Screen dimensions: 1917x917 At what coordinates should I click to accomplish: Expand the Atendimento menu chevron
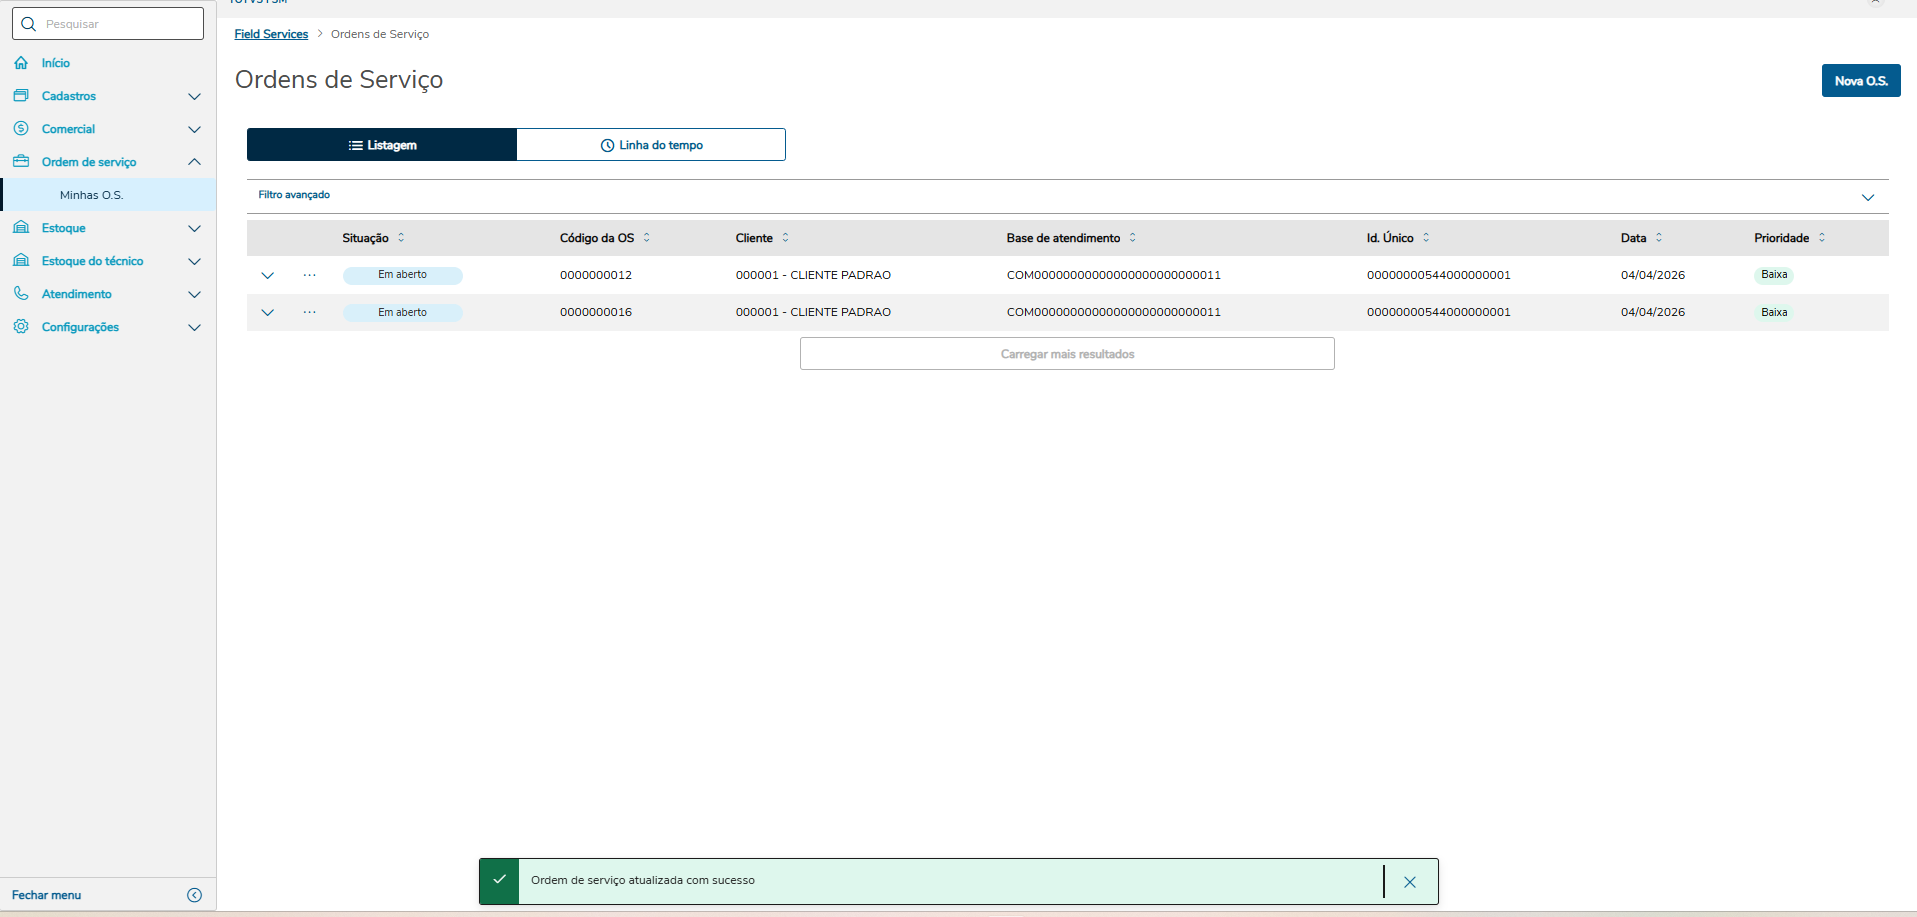195,294
